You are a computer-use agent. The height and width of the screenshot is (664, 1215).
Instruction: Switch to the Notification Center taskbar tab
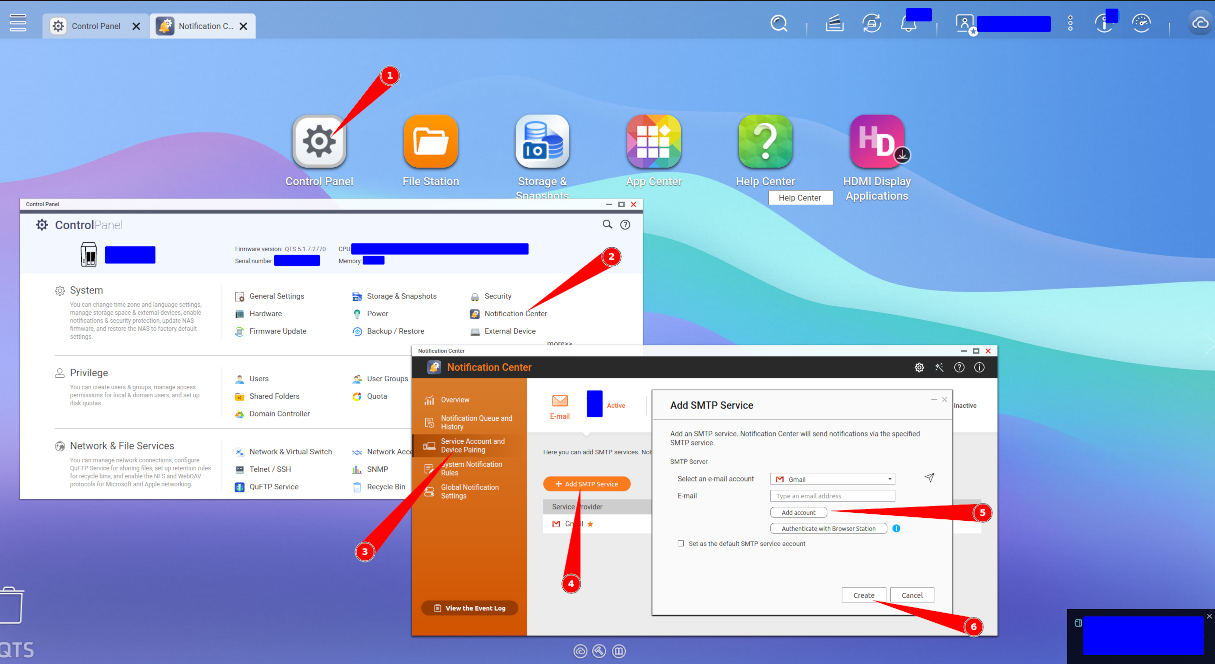point(203,26)
